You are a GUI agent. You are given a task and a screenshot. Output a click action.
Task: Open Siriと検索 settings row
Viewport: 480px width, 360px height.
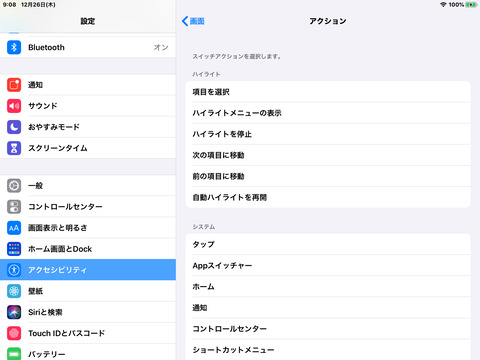pos(88,312)
